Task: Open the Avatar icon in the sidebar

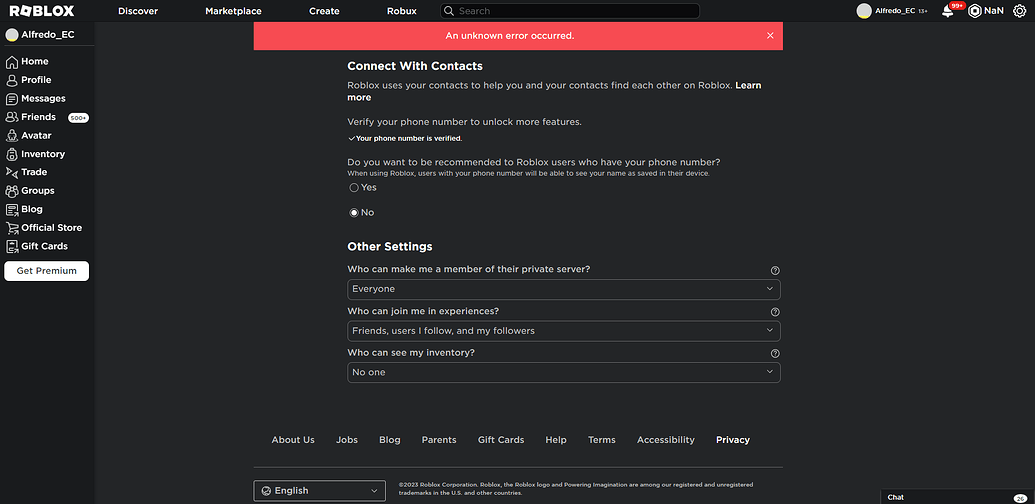Action: [11, 135]
